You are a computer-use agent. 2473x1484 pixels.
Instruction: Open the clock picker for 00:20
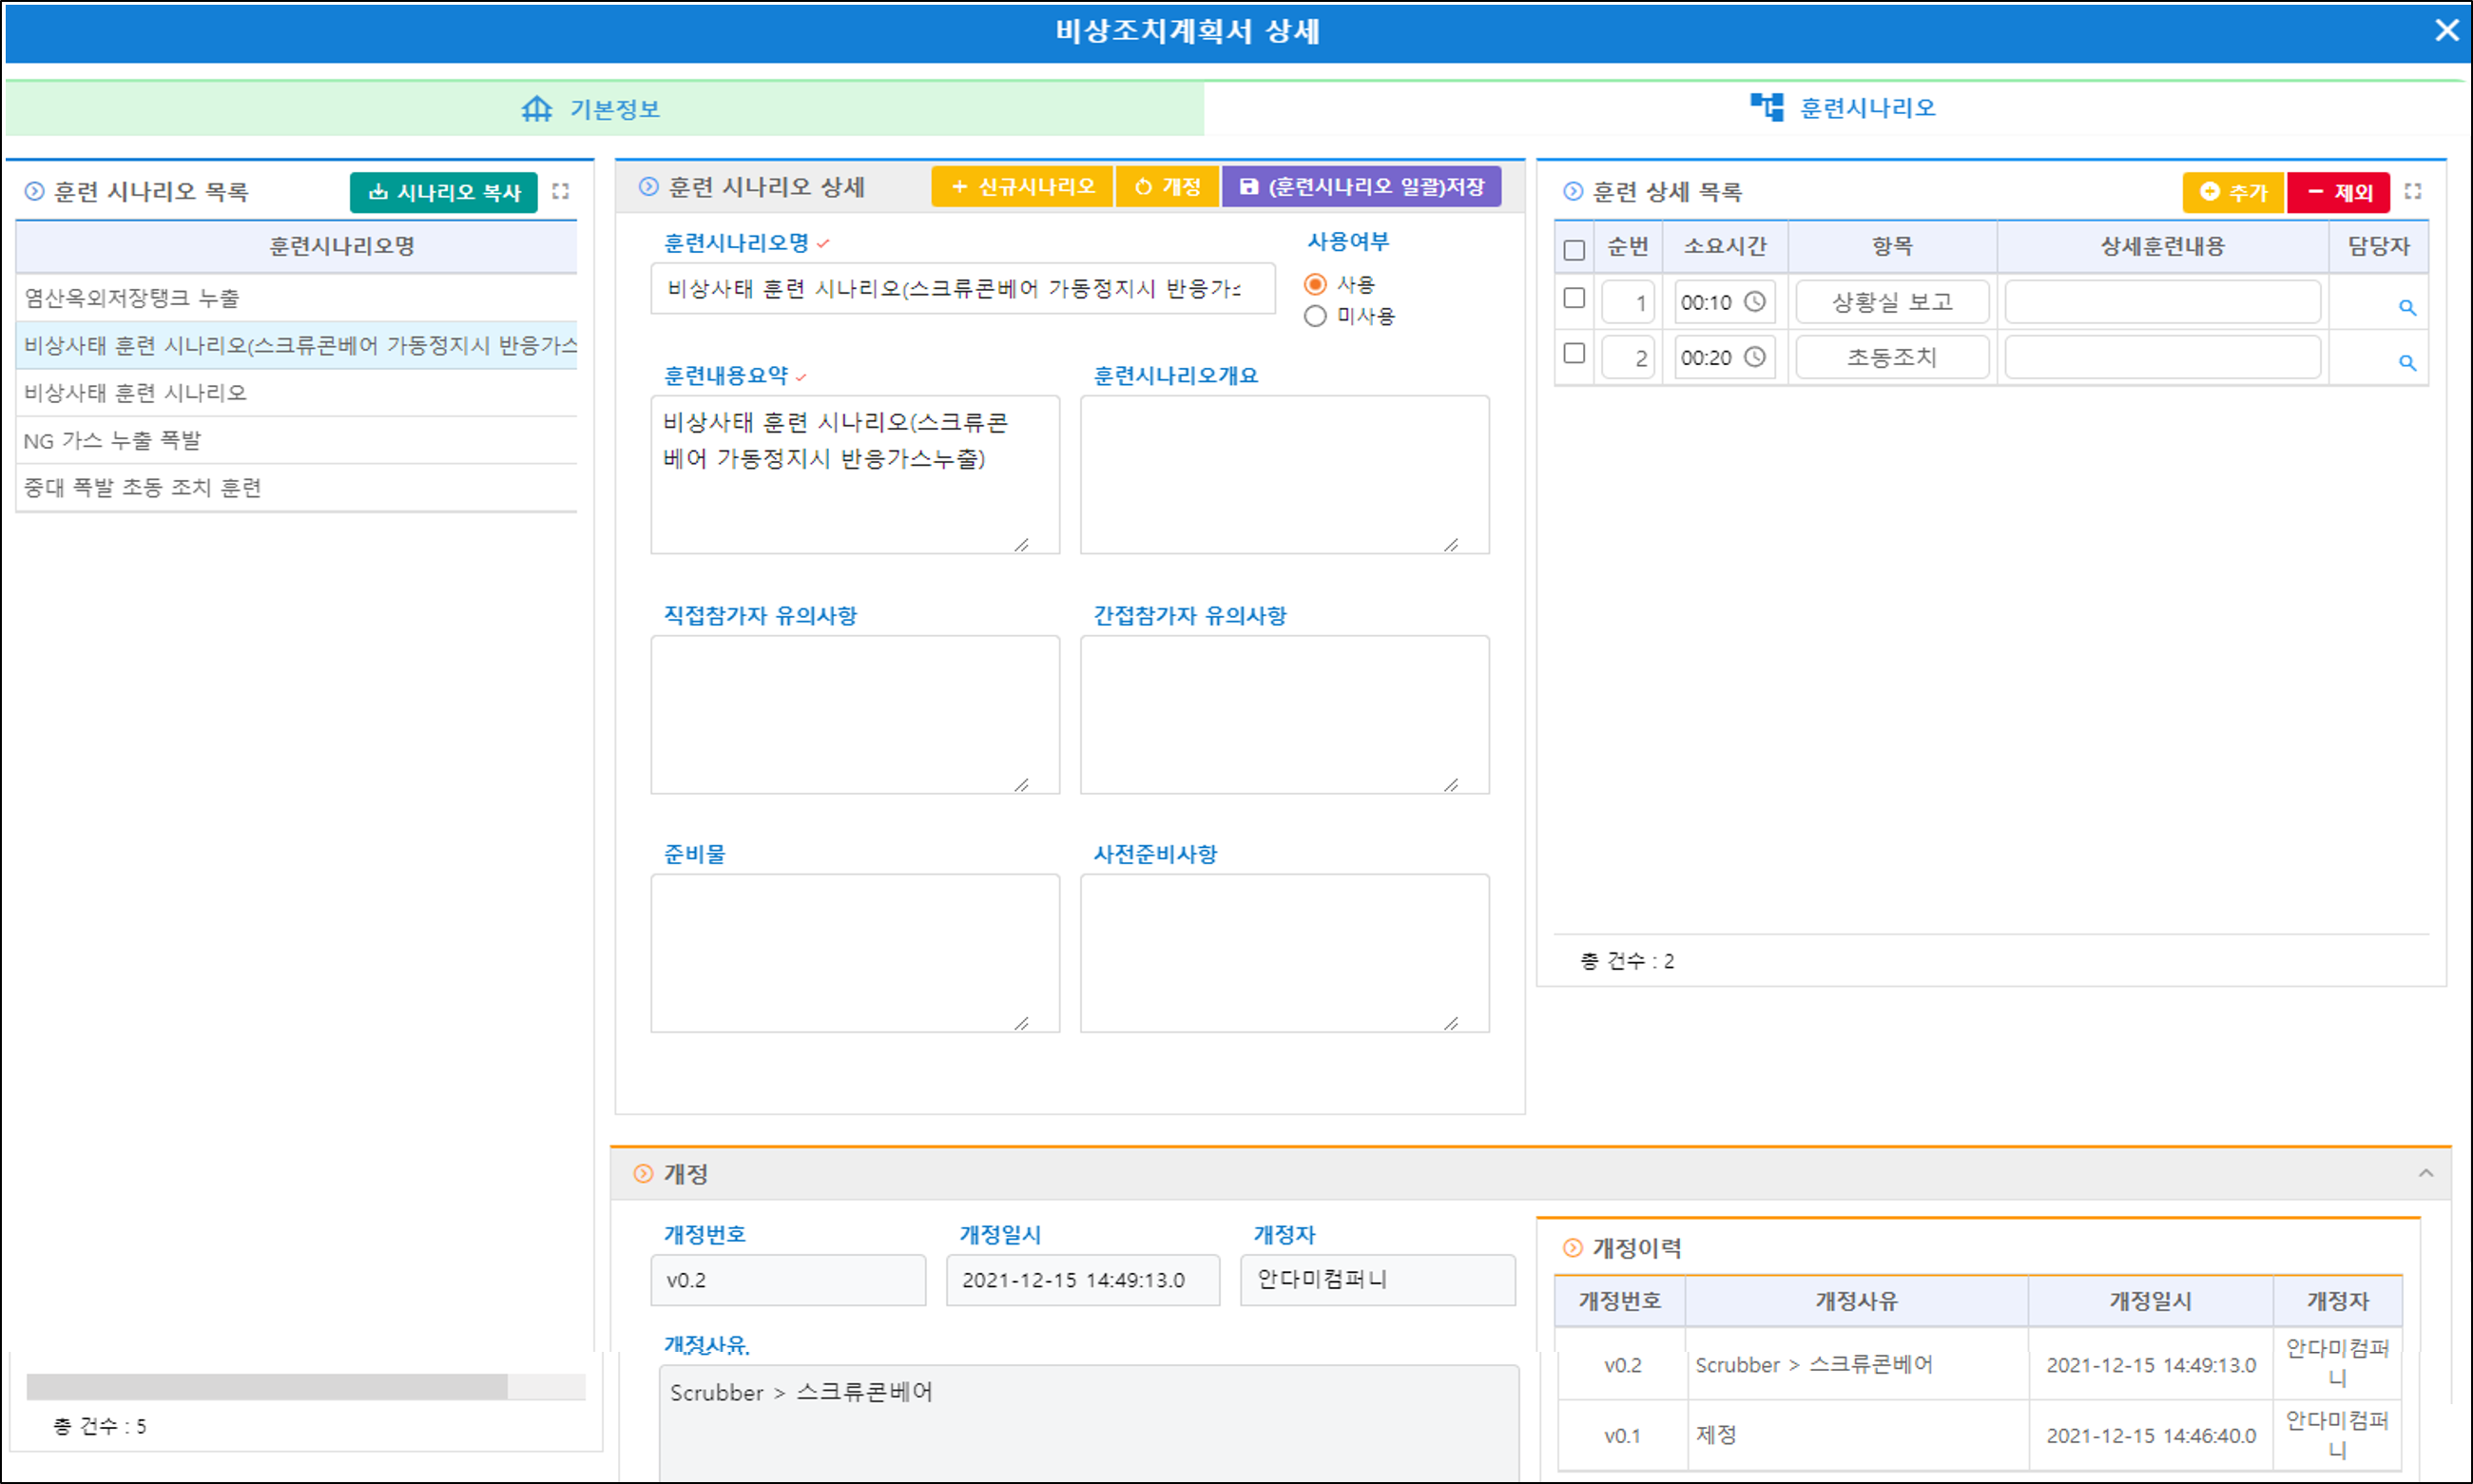1754,357
